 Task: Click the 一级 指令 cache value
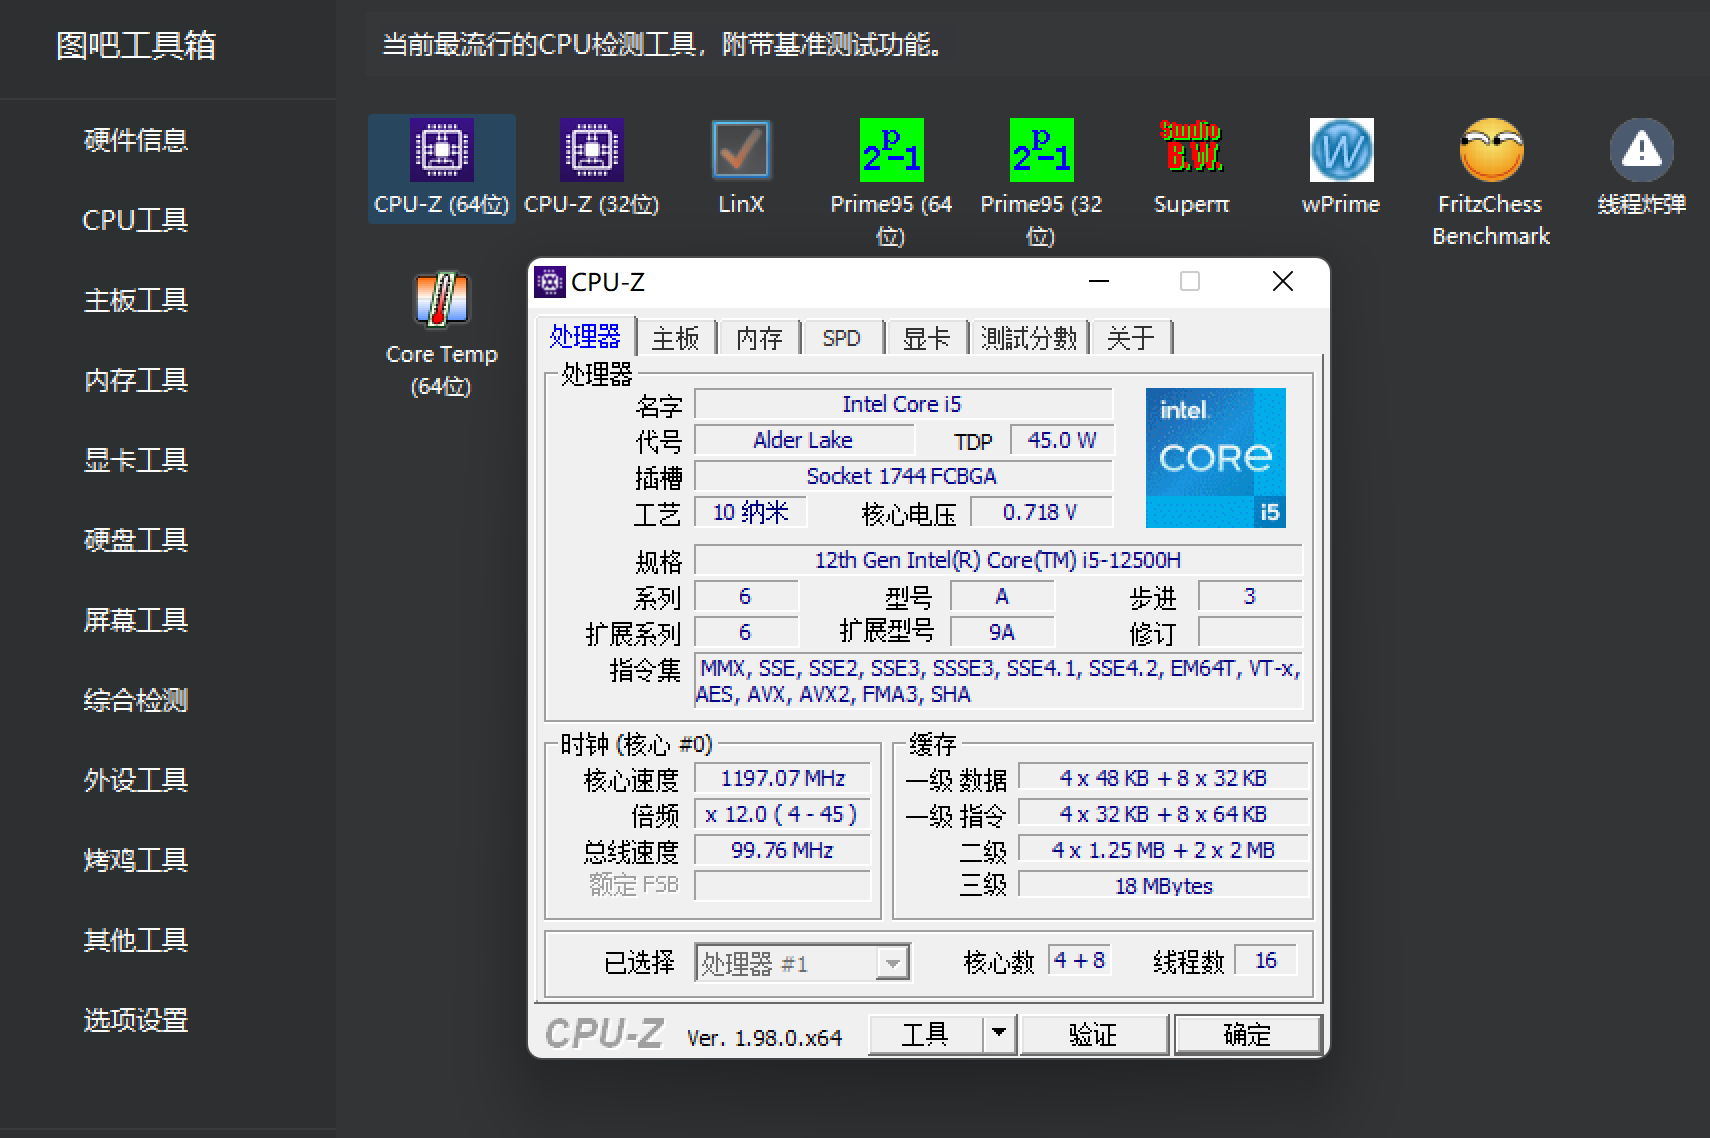(1163, 814)
